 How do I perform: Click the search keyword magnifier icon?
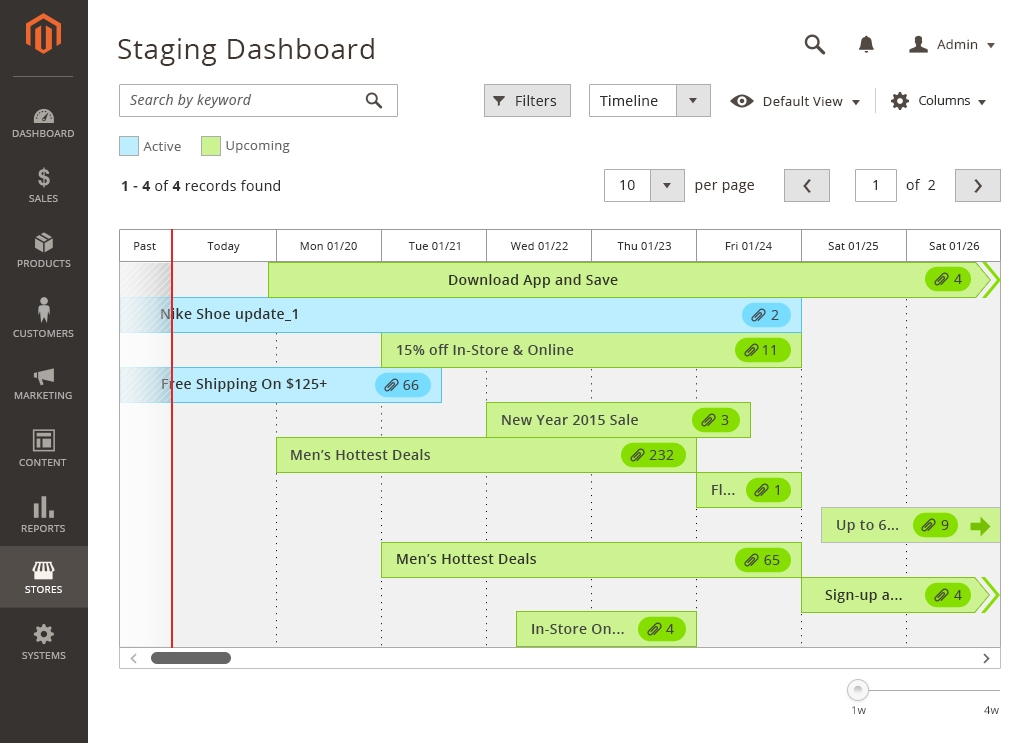pyautogui.click(x=374, y=100)
